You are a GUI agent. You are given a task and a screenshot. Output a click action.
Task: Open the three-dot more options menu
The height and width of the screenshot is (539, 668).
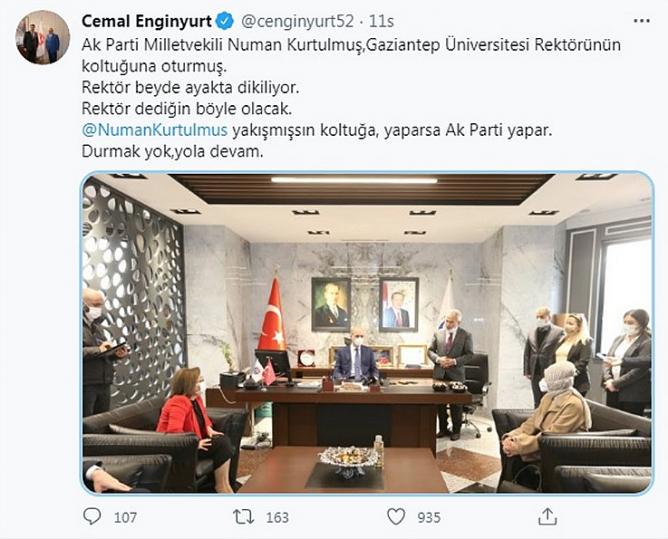[642, 21]
